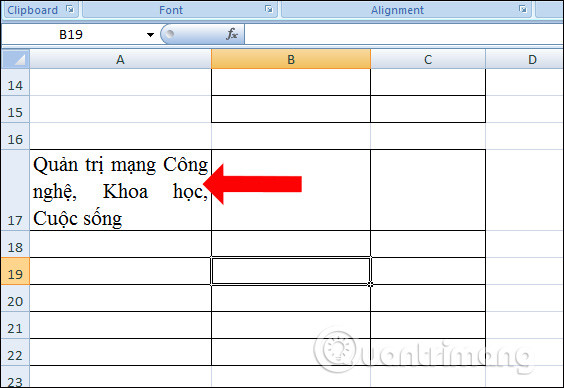Click the Name Box showing B19
Image resolution: width=564 pixels, height=388 pixels.
pos(72,35)
